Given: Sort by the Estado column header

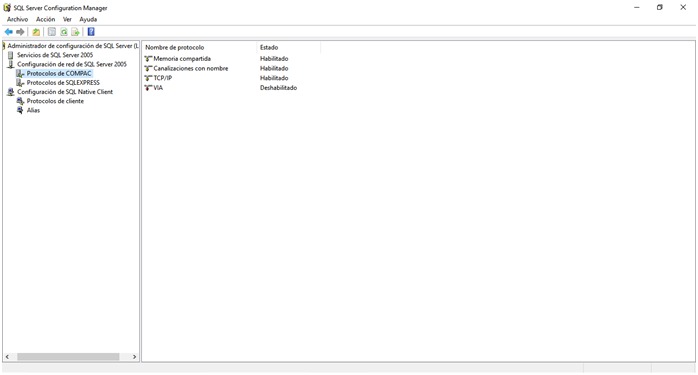Looking at the screenshot, I should click(288, 48).
